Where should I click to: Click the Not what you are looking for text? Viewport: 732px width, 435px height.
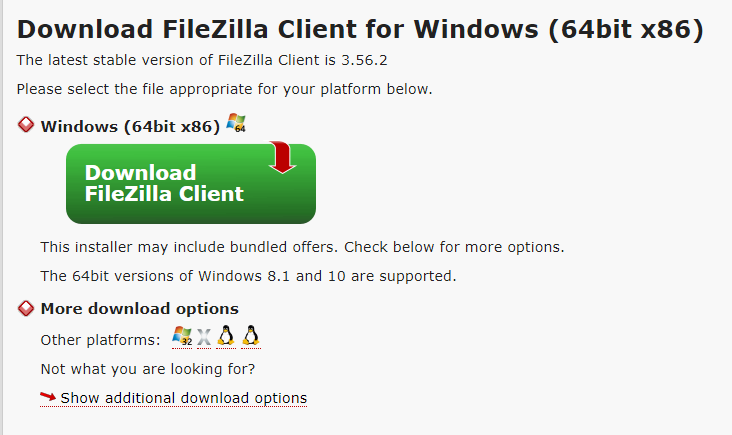pyautogui.click(x=148, y=369)
